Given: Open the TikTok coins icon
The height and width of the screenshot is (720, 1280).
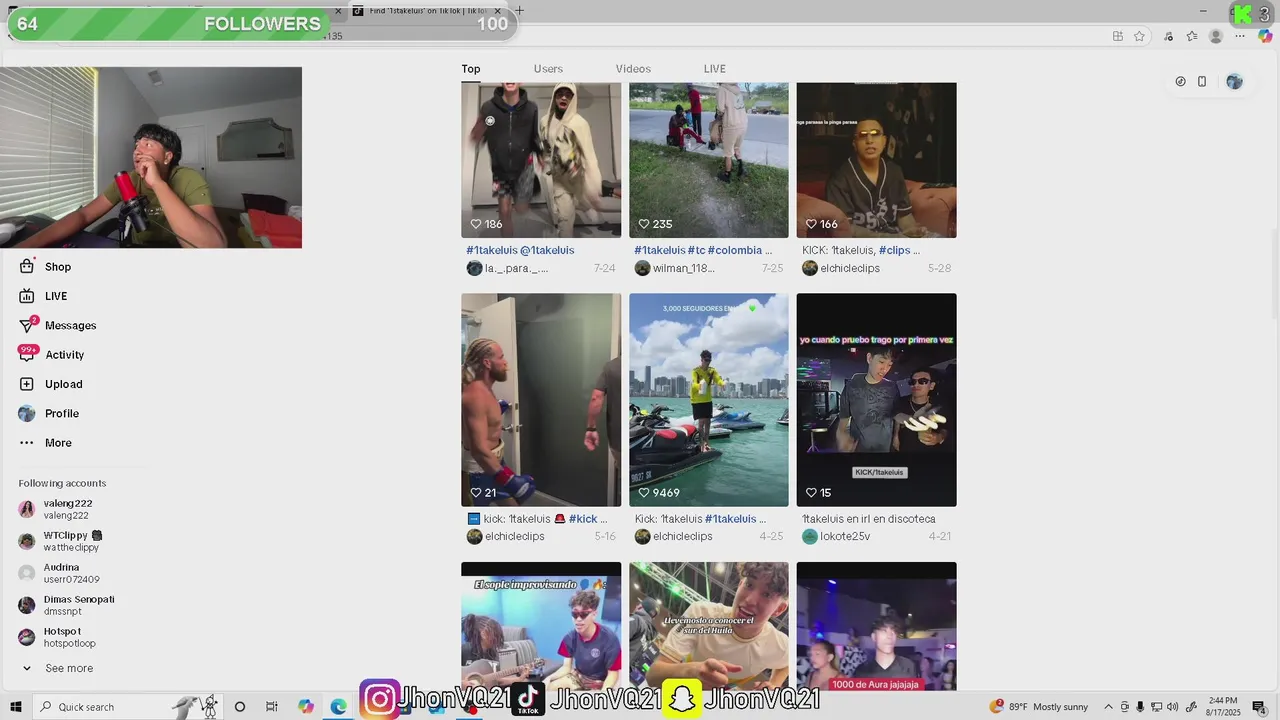Looking at the screenshot, I should point(1180,82).
